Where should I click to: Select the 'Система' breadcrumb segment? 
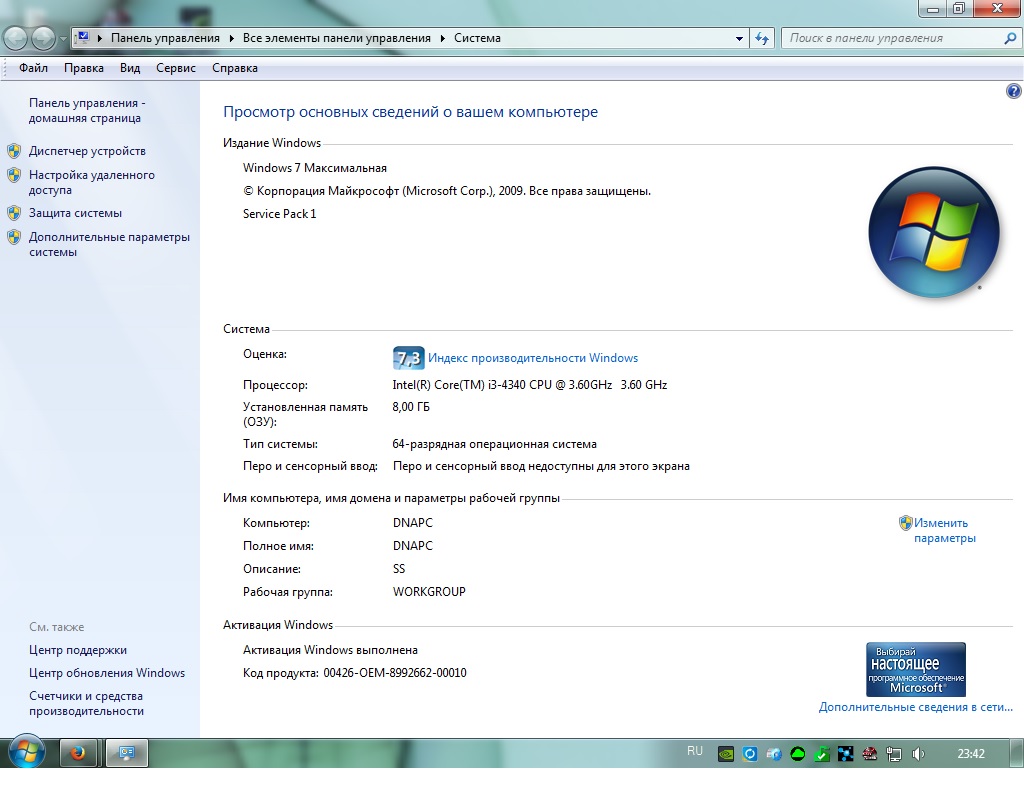[477, 38]
